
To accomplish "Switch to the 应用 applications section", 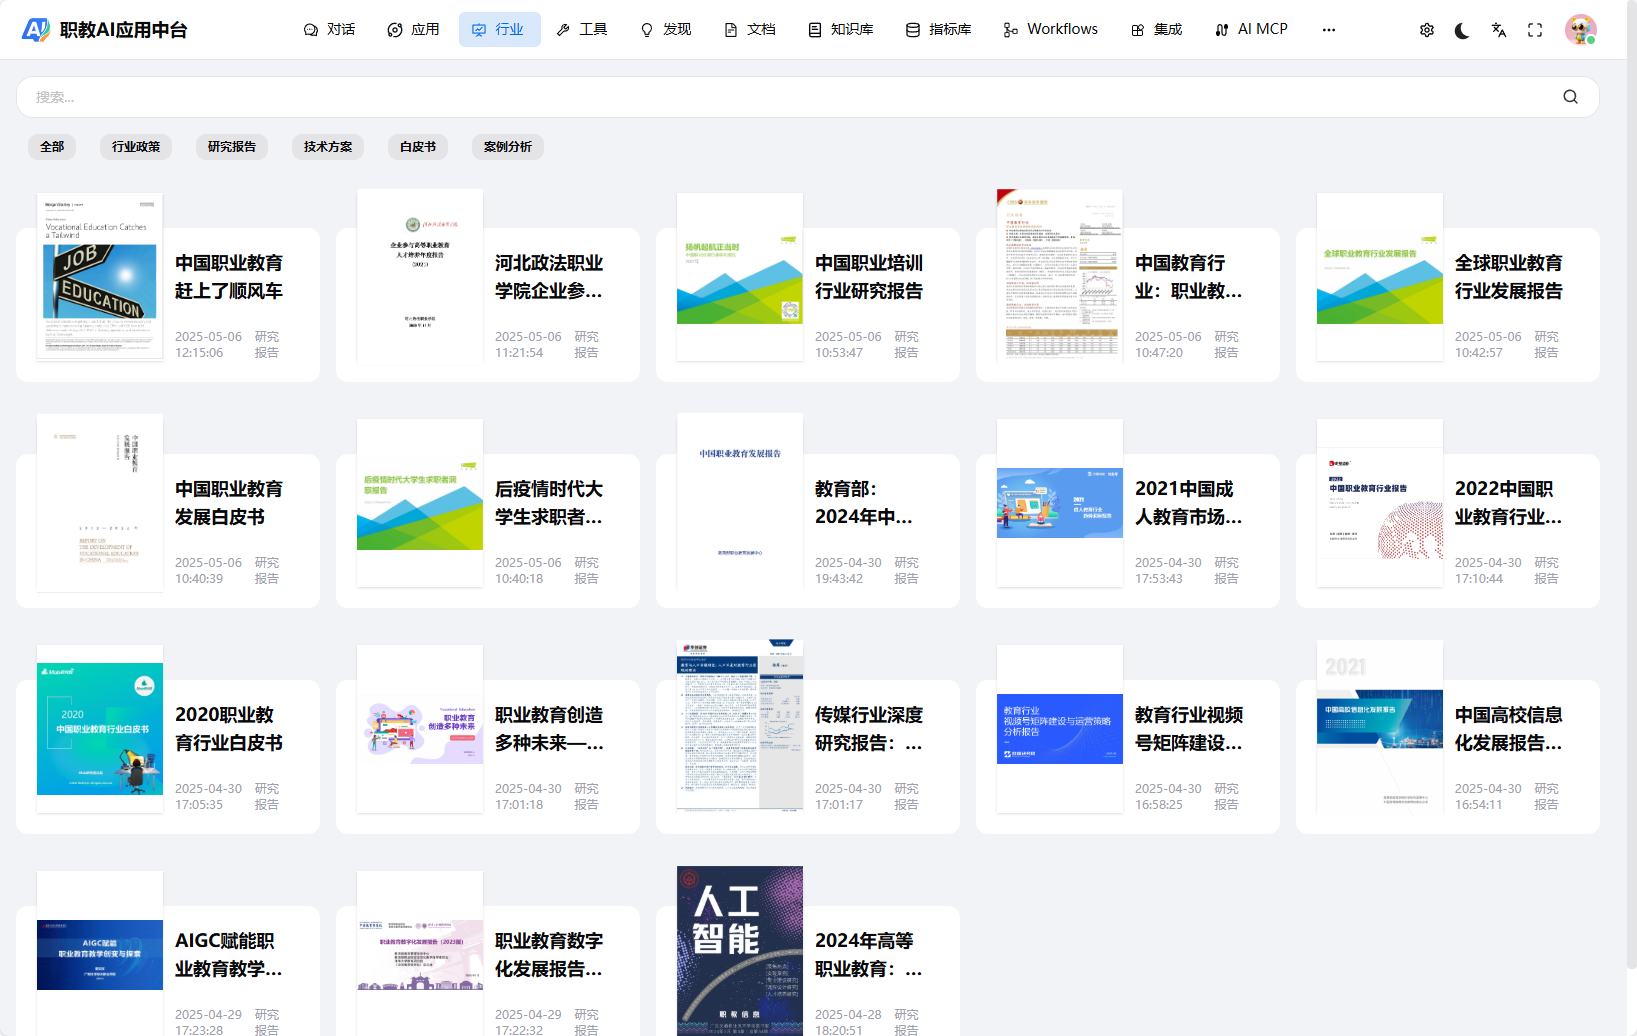I will [x=413, y=29].
